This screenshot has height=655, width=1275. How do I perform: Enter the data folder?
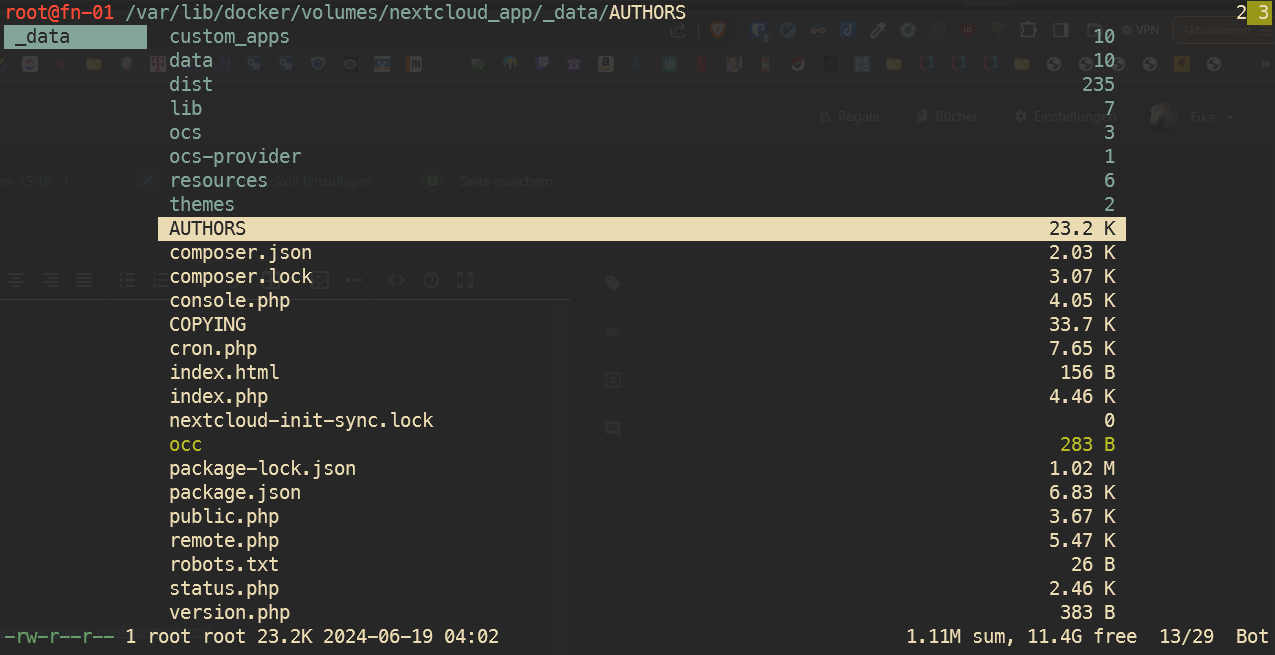(191, 61)
